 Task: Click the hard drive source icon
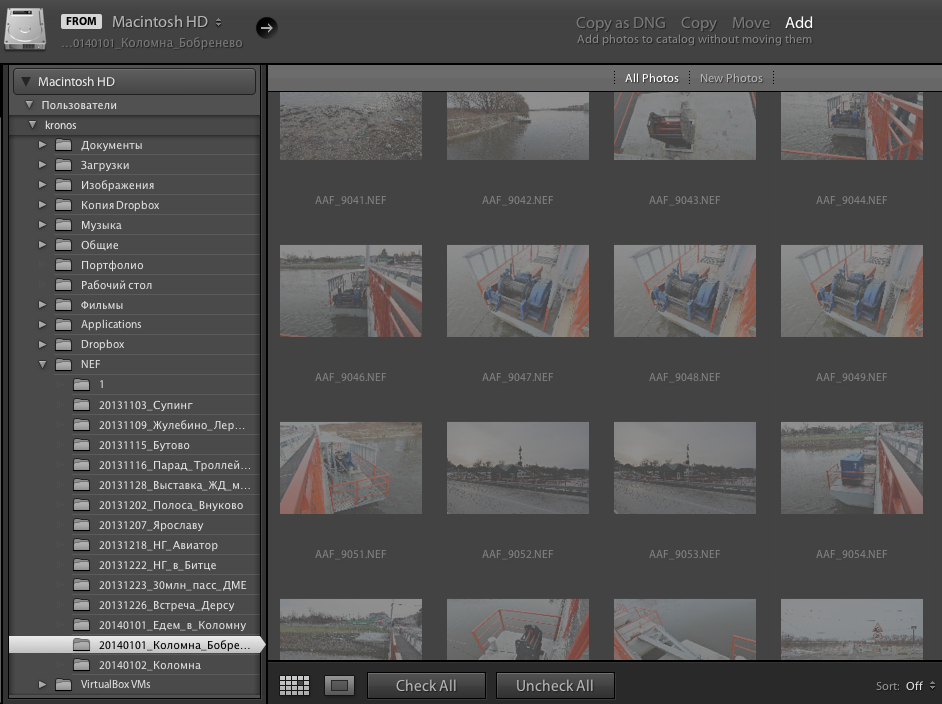coord(25,29)
